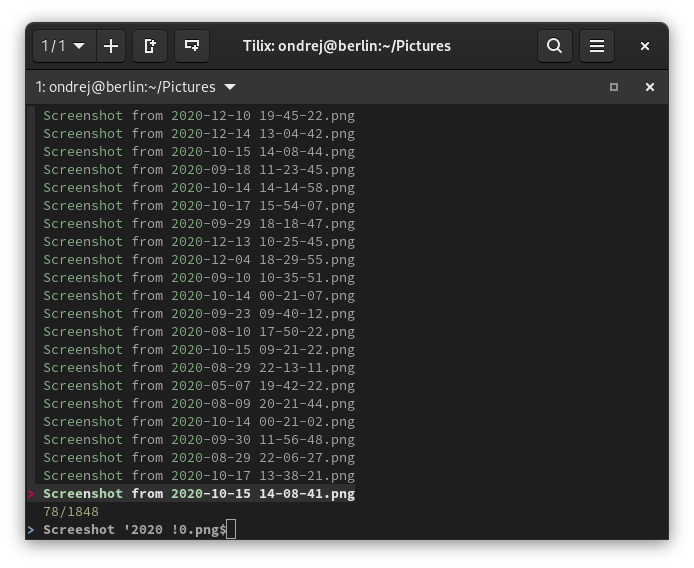This screenshot has width=694, height=568.
Task: Select Screenshot from 2020-12-04 18-29-55.png
Action: (x=198, y=259)
